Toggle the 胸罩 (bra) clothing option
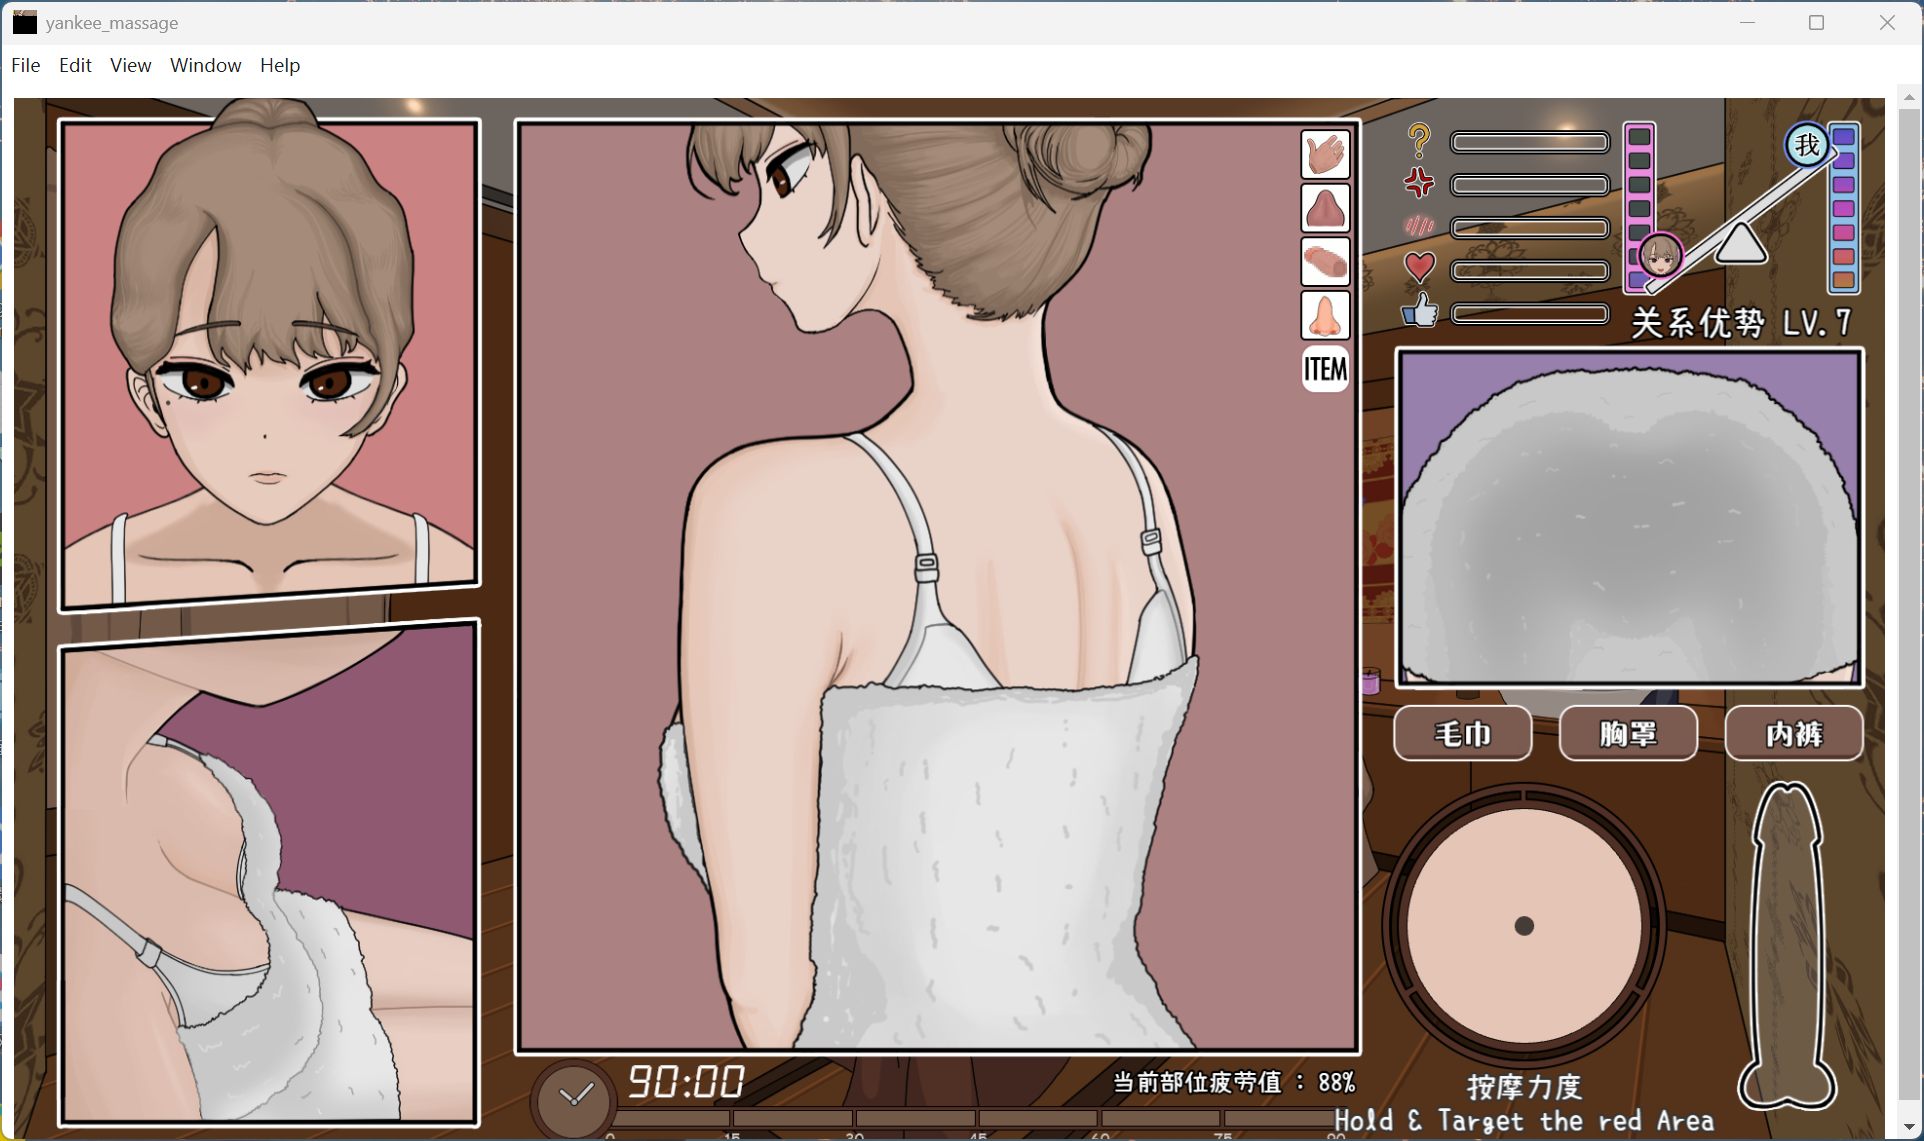Viewport: 1924px width, 1141px height. click(x=1627, y=733)
